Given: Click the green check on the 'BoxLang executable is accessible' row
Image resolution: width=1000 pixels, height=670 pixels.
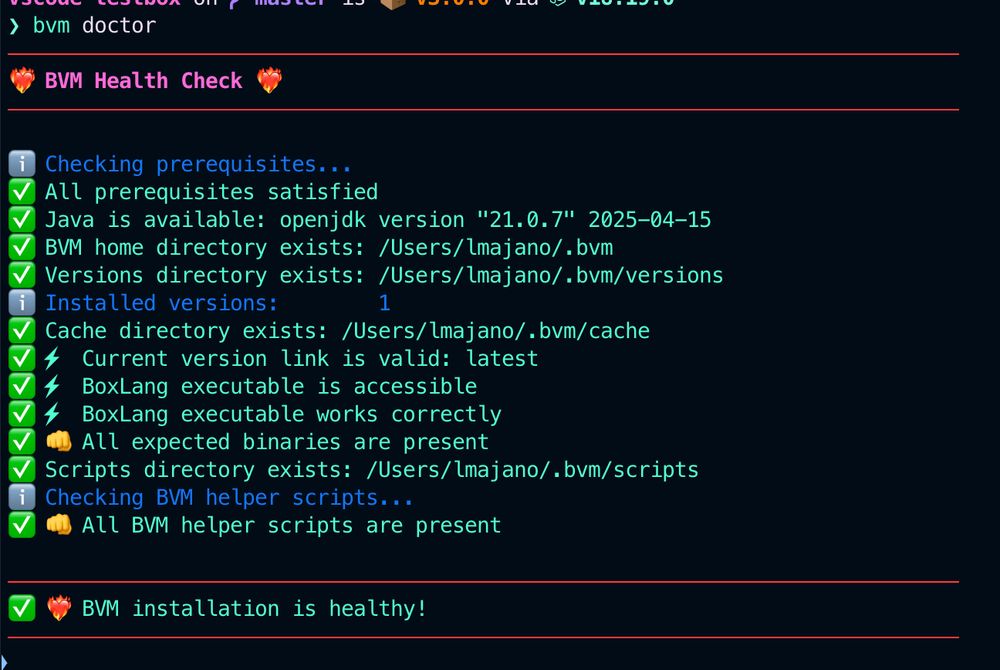Looking at the screenshot, I should pyautogui.click(x=22, y=386).
